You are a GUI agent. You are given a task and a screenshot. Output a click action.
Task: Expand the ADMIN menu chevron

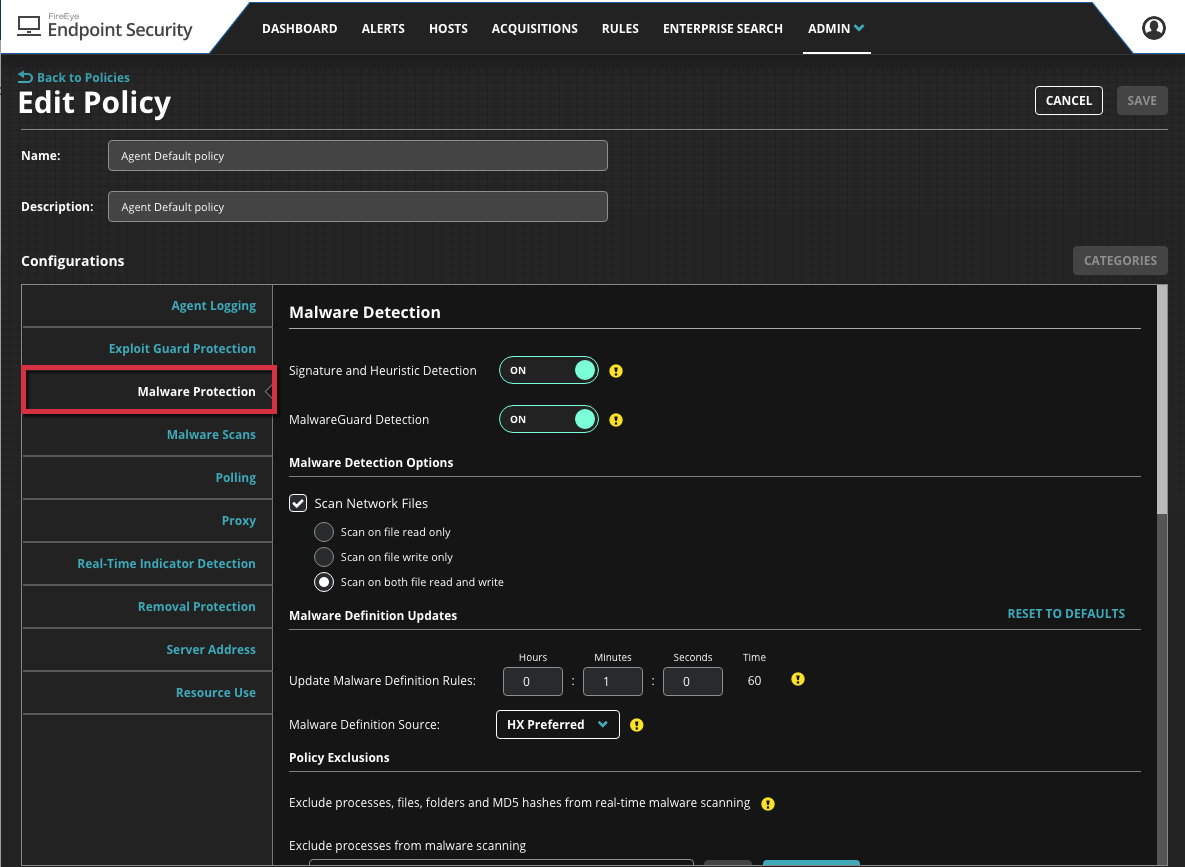[859, 28]
